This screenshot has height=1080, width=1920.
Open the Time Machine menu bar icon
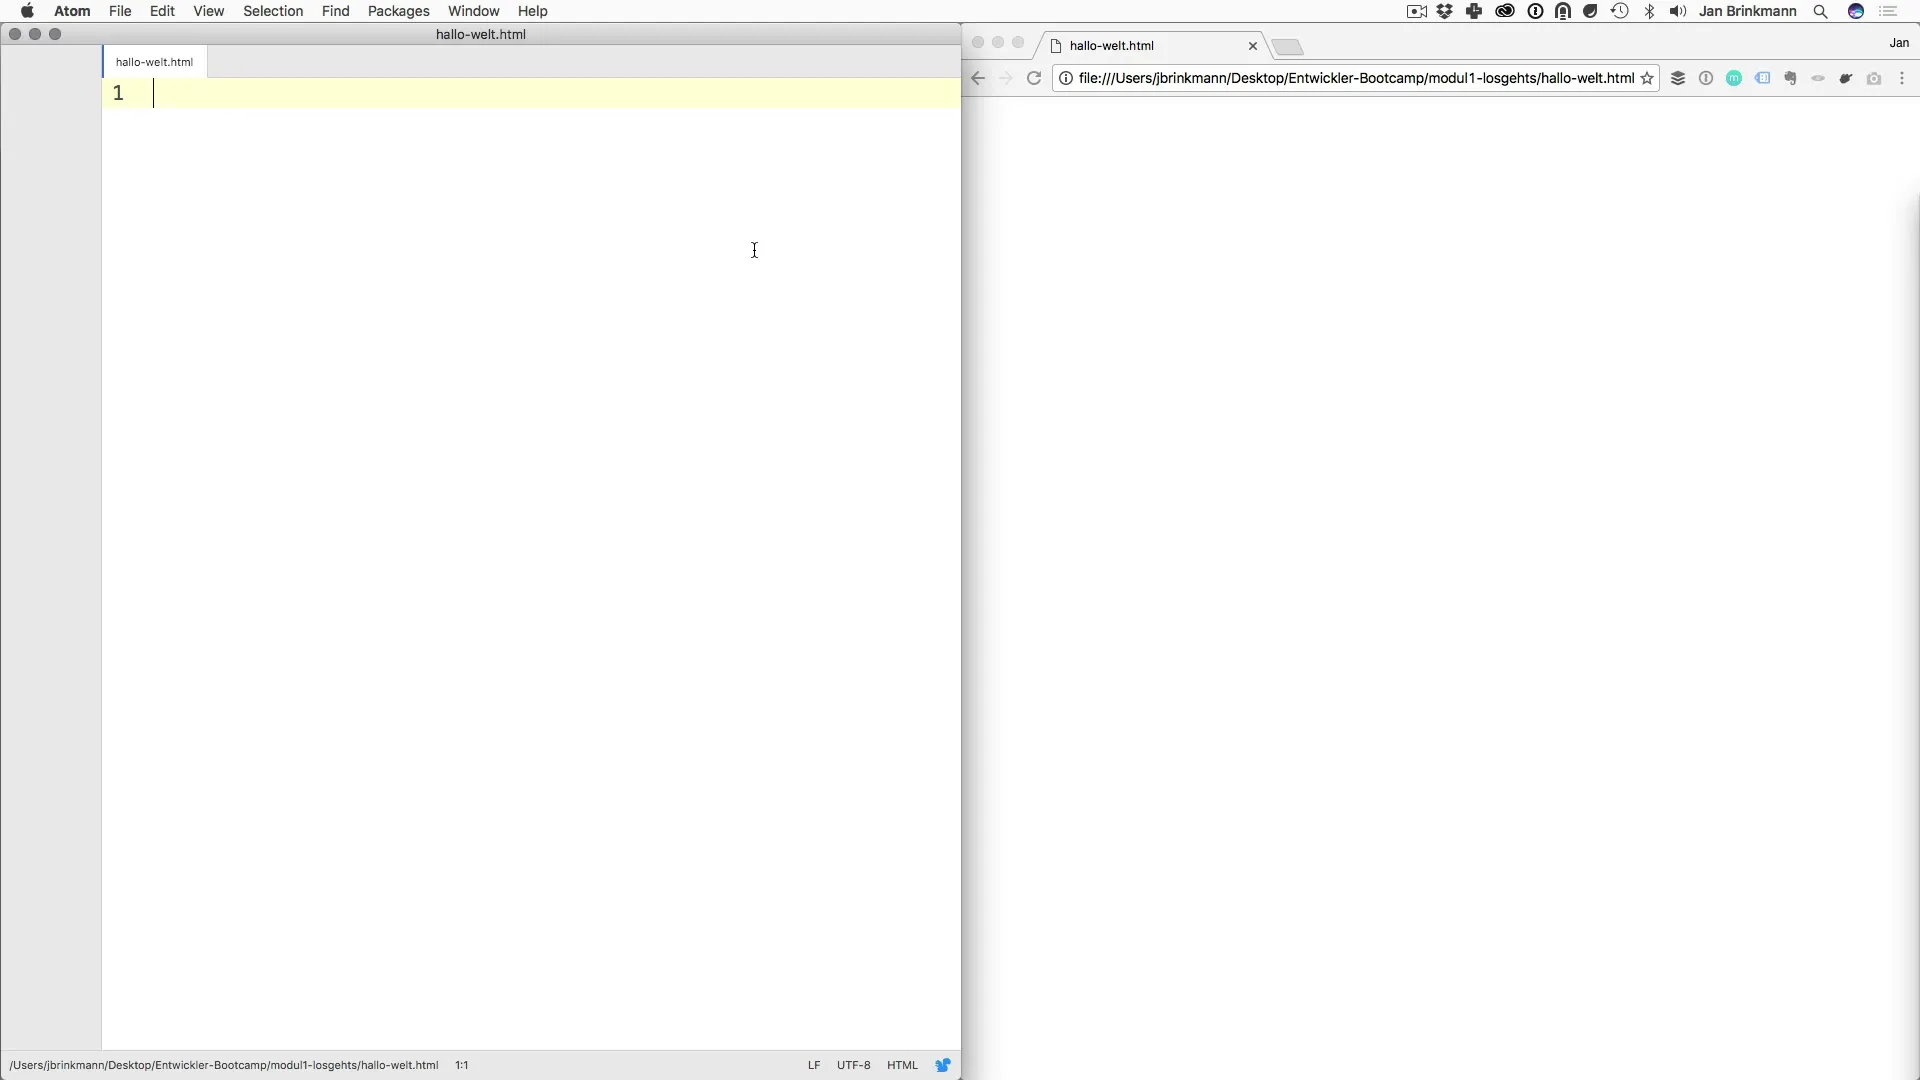(1620, 11)
